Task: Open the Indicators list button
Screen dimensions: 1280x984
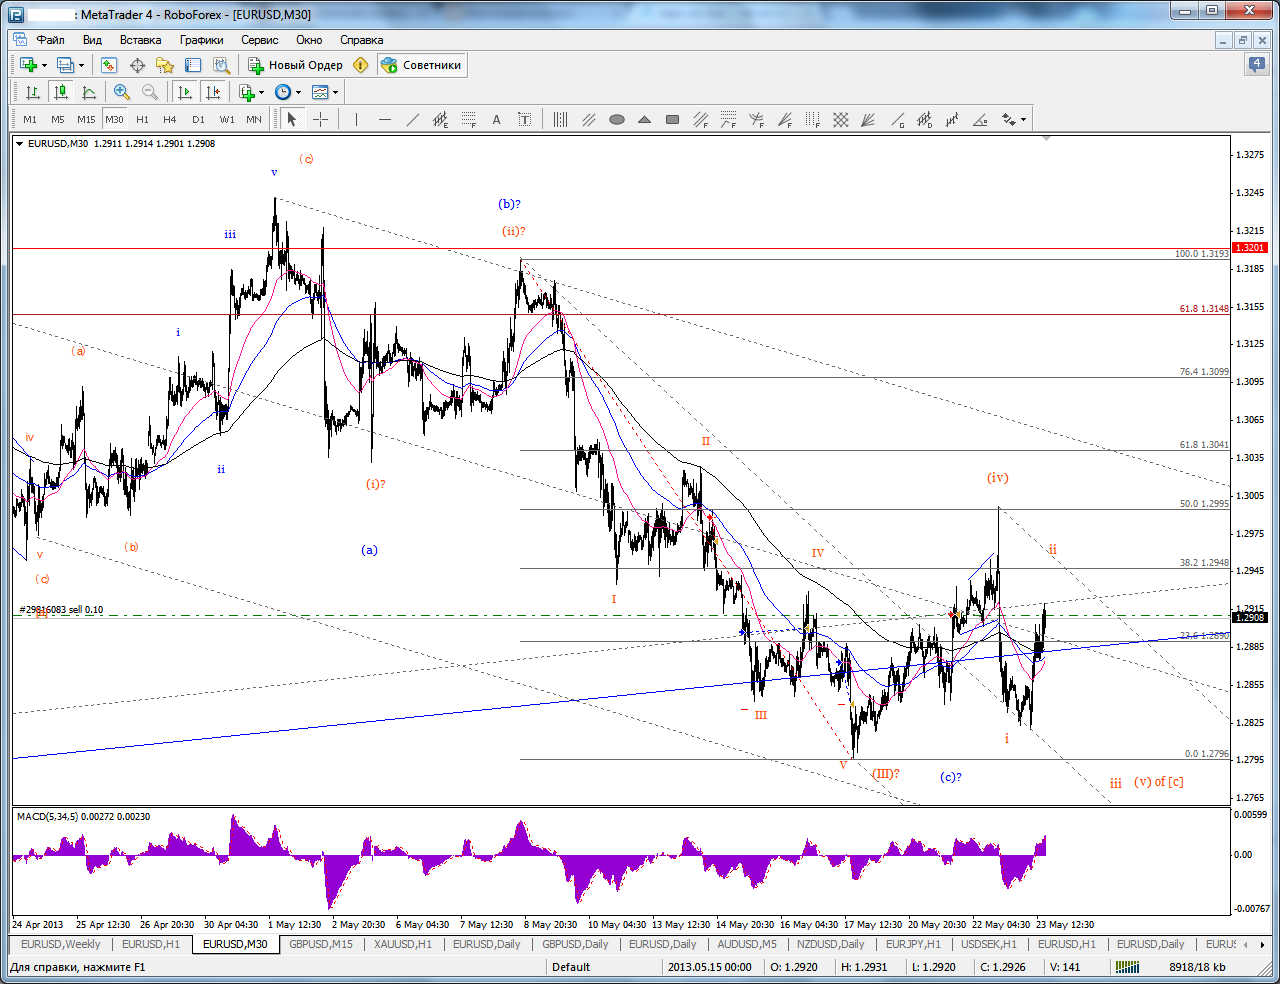Action: coord(247,92)
